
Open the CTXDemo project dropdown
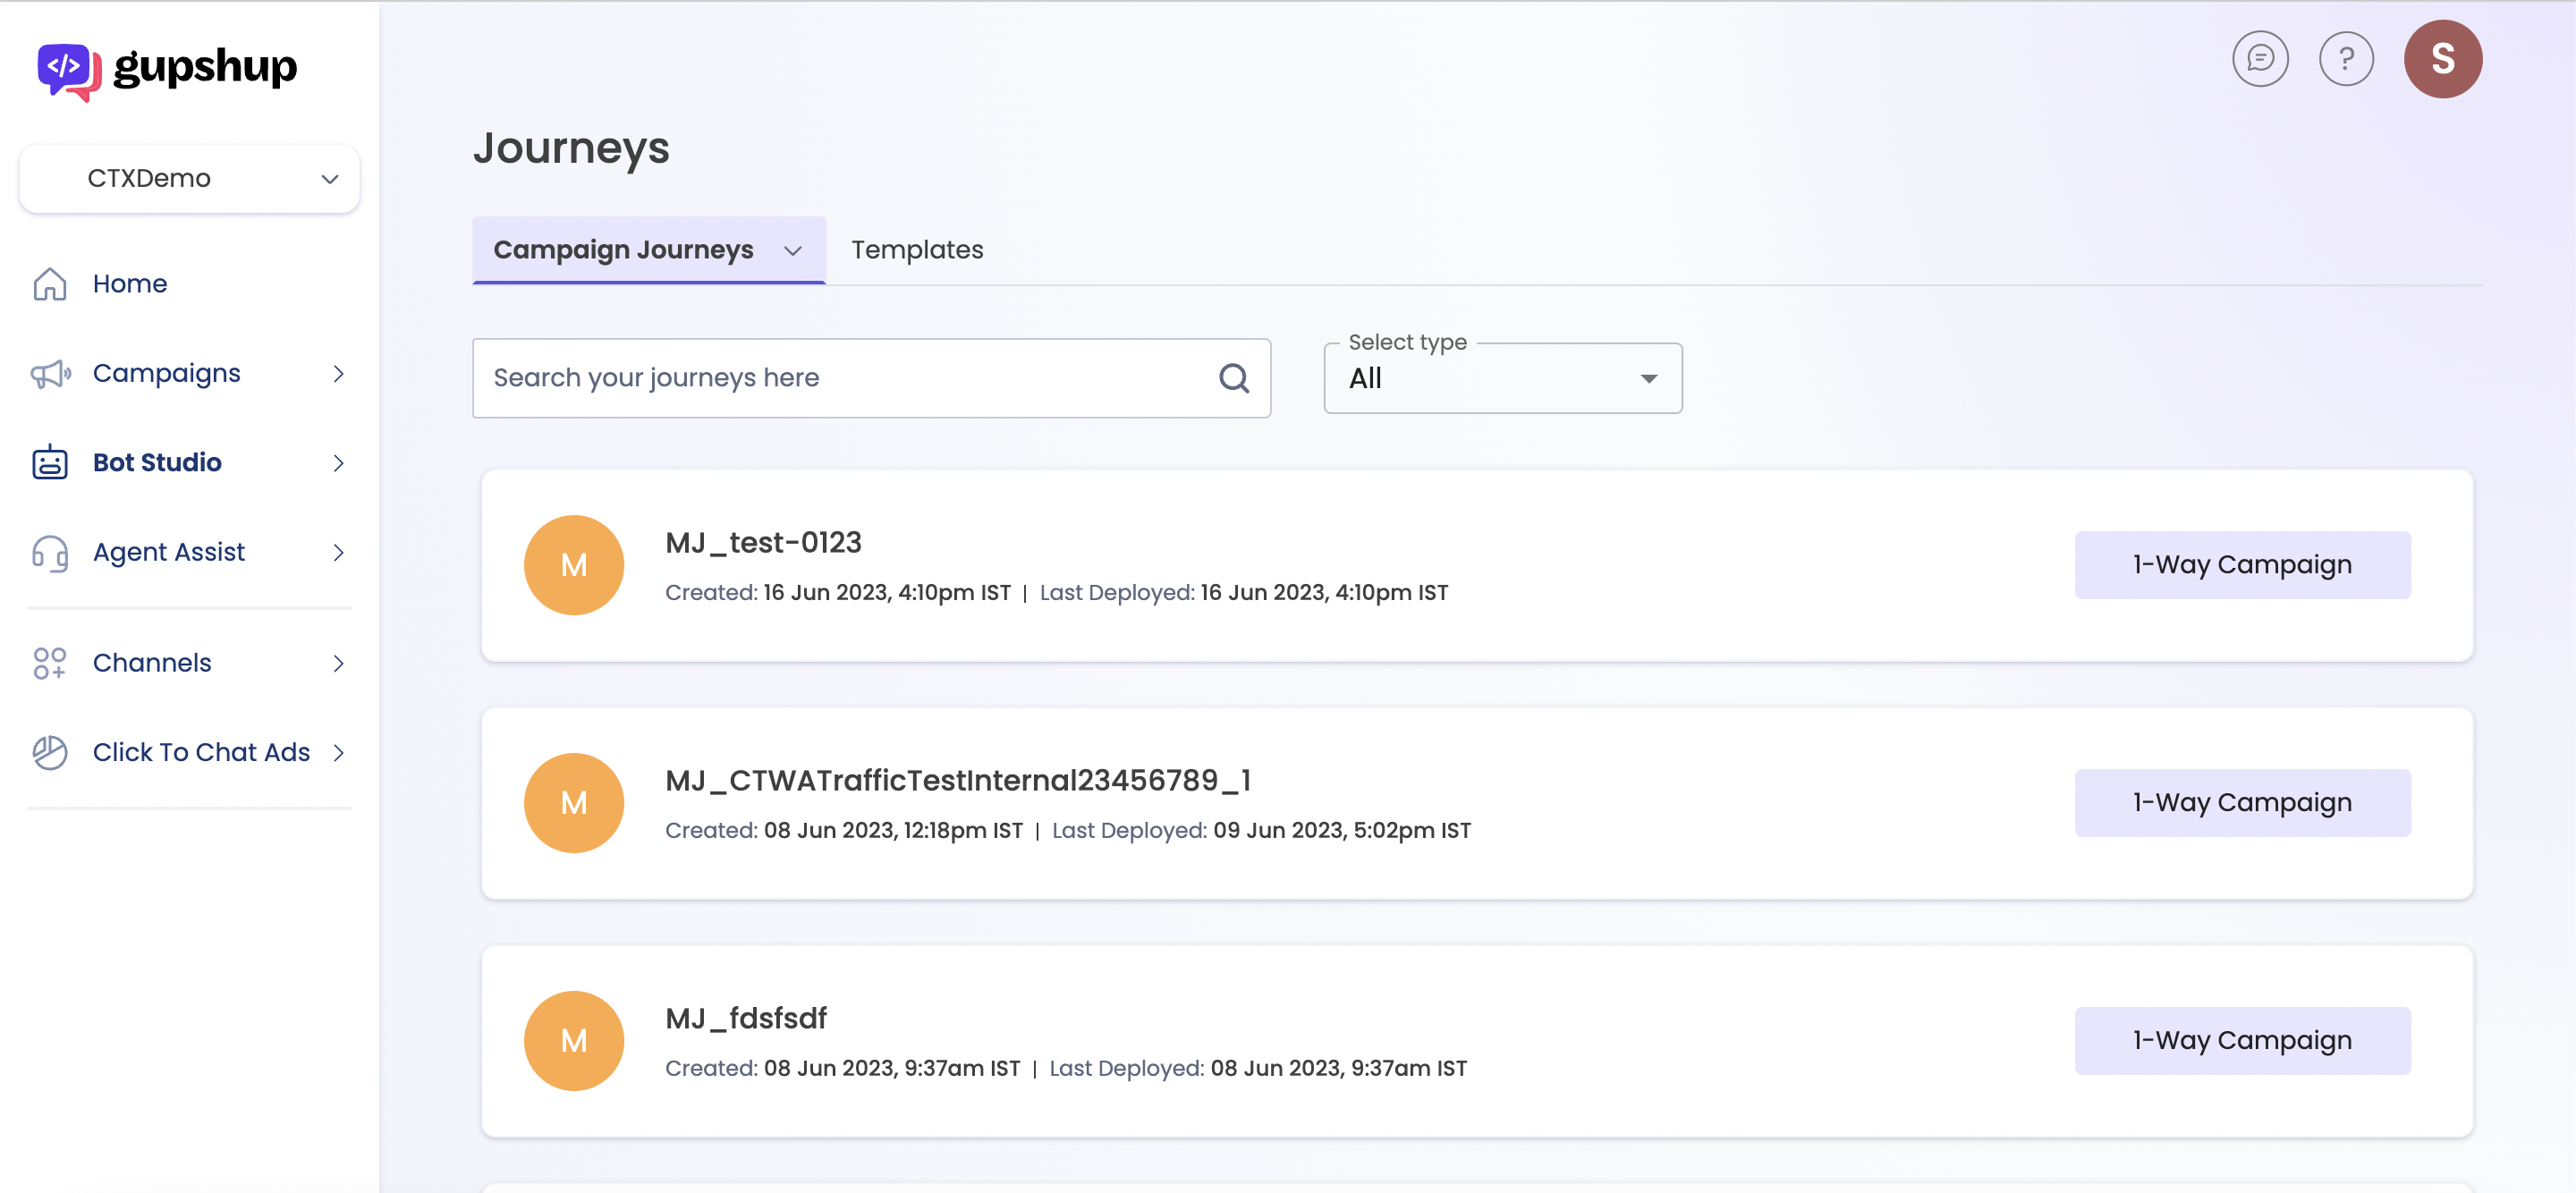click(189, 179)
